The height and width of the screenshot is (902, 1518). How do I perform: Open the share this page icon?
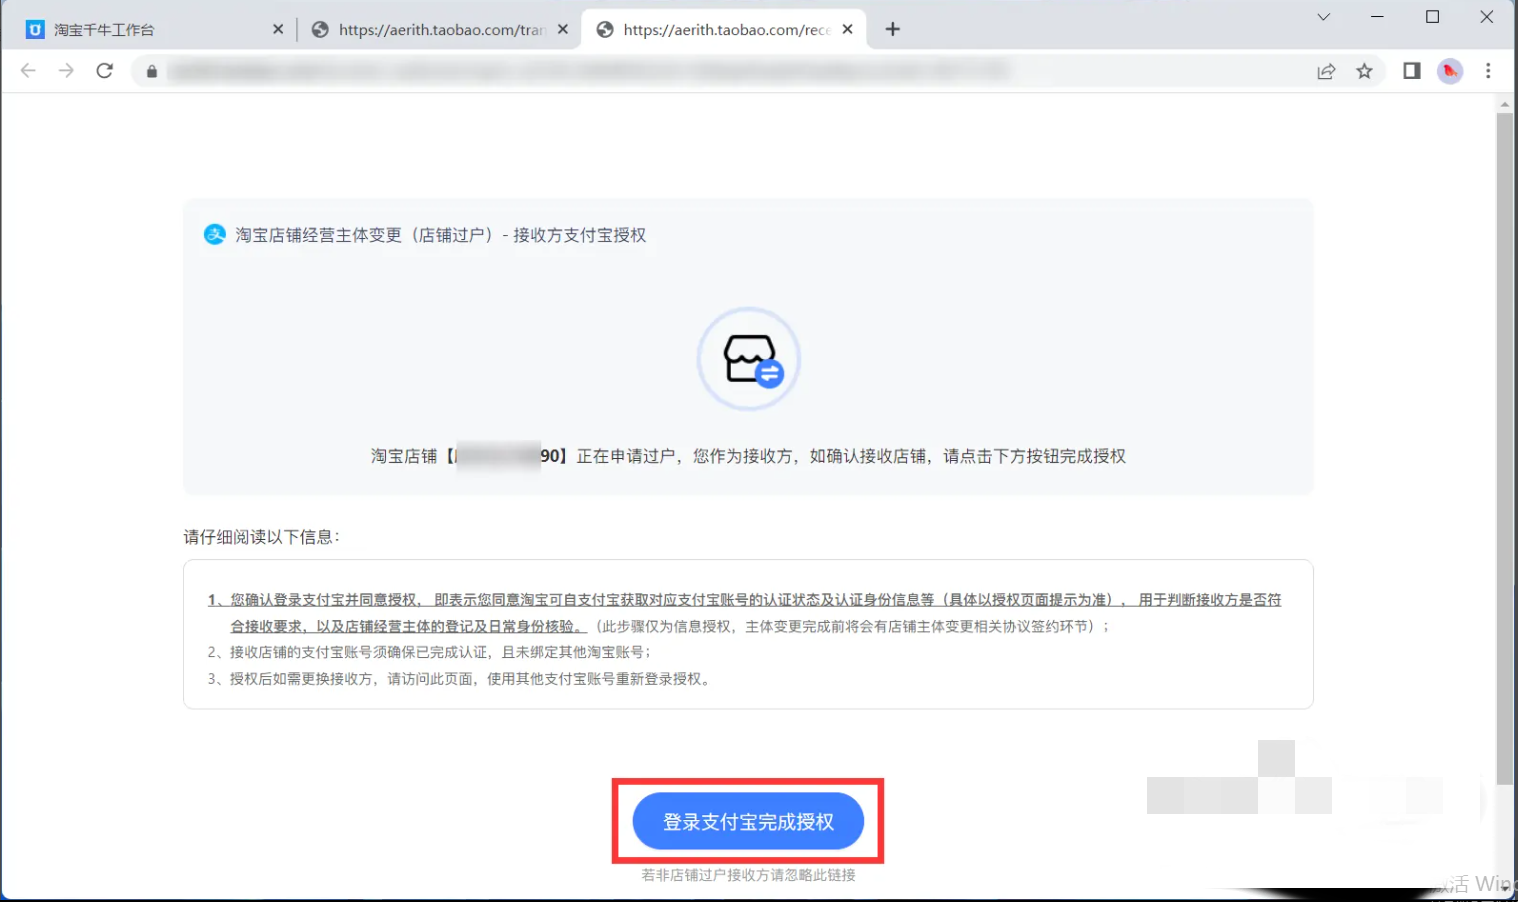pos(1326,71)
